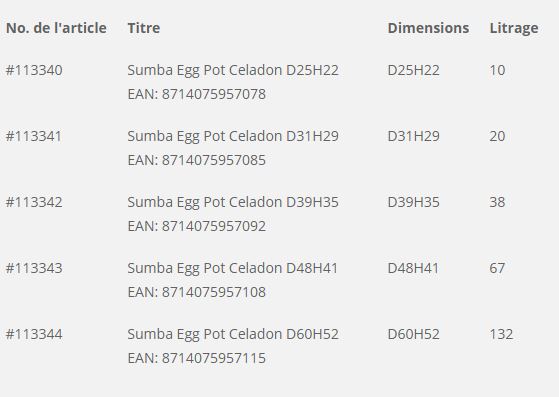Open Sumba Egg Pot Celadon D25H22 title

[233, 71]
